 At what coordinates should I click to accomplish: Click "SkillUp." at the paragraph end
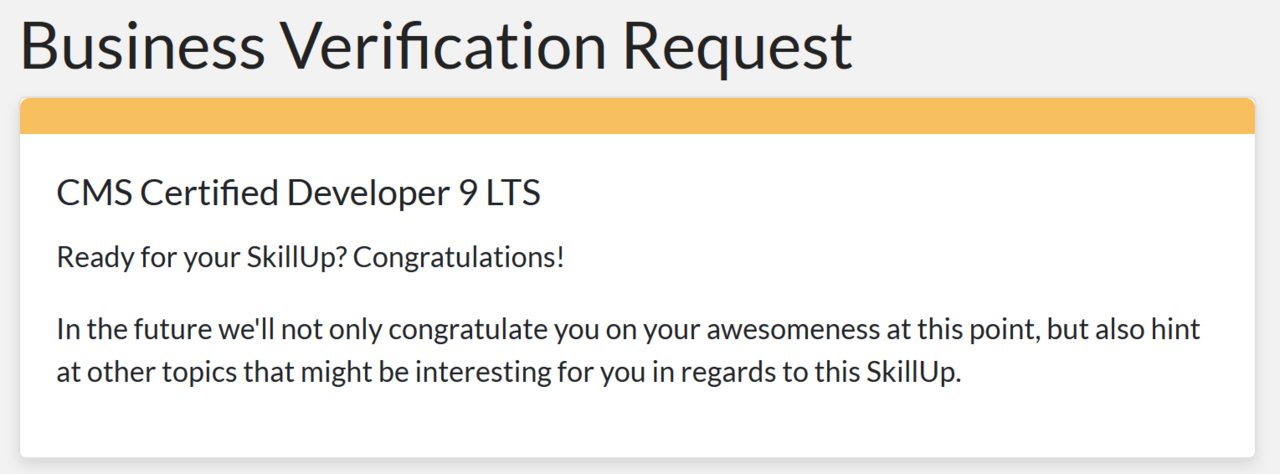[908, 376]
